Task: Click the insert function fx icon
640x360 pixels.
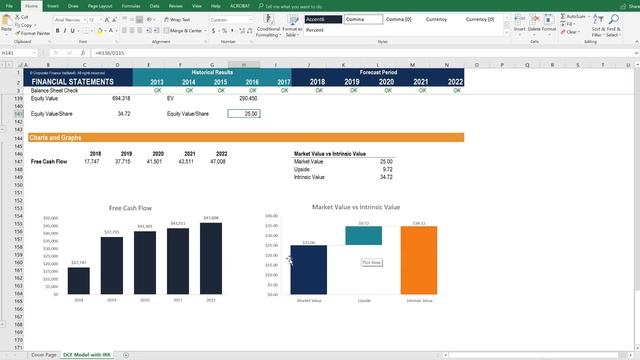Action: tap(83, 53)
